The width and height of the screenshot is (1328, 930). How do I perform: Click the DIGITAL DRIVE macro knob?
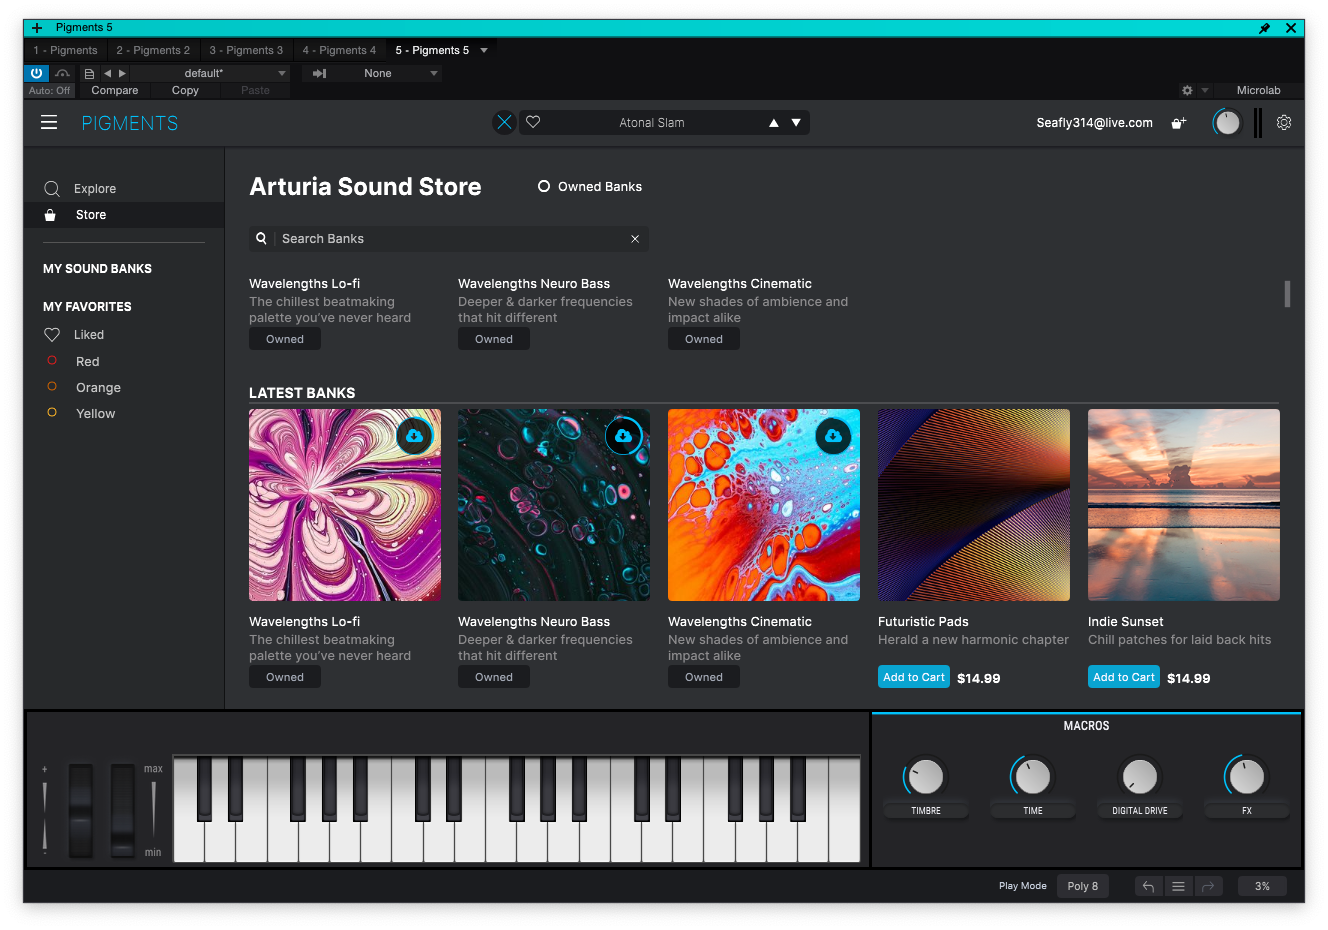click(x=1140, y=776)
